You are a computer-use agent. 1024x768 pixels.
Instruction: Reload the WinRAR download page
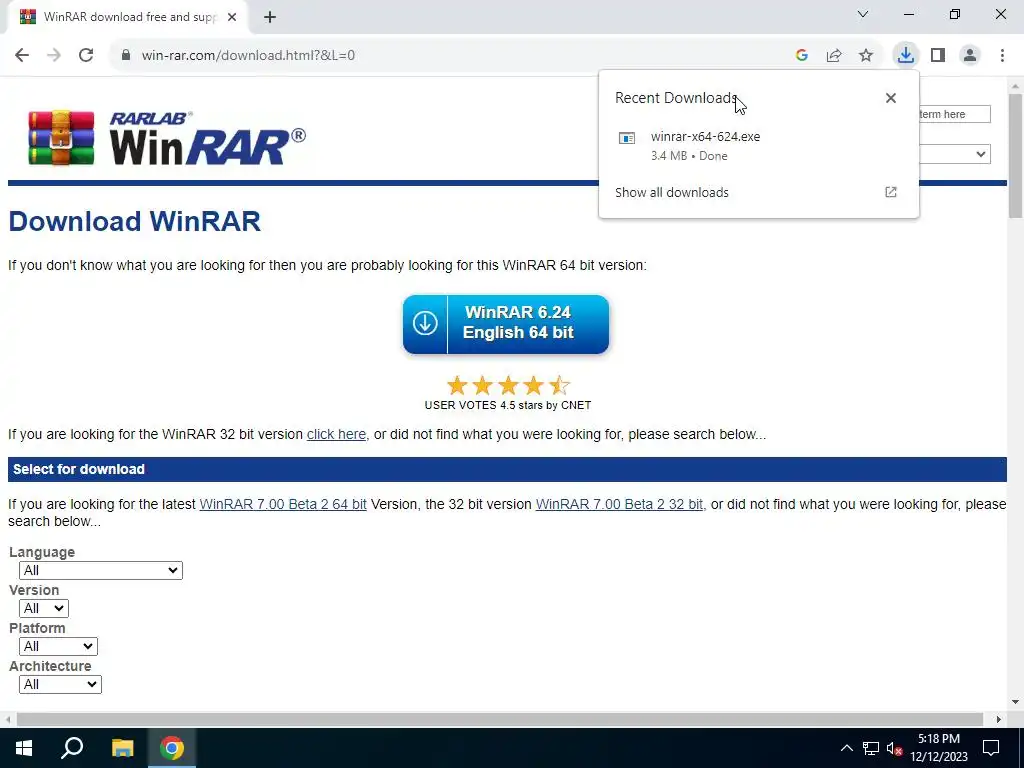coord(86,55)
